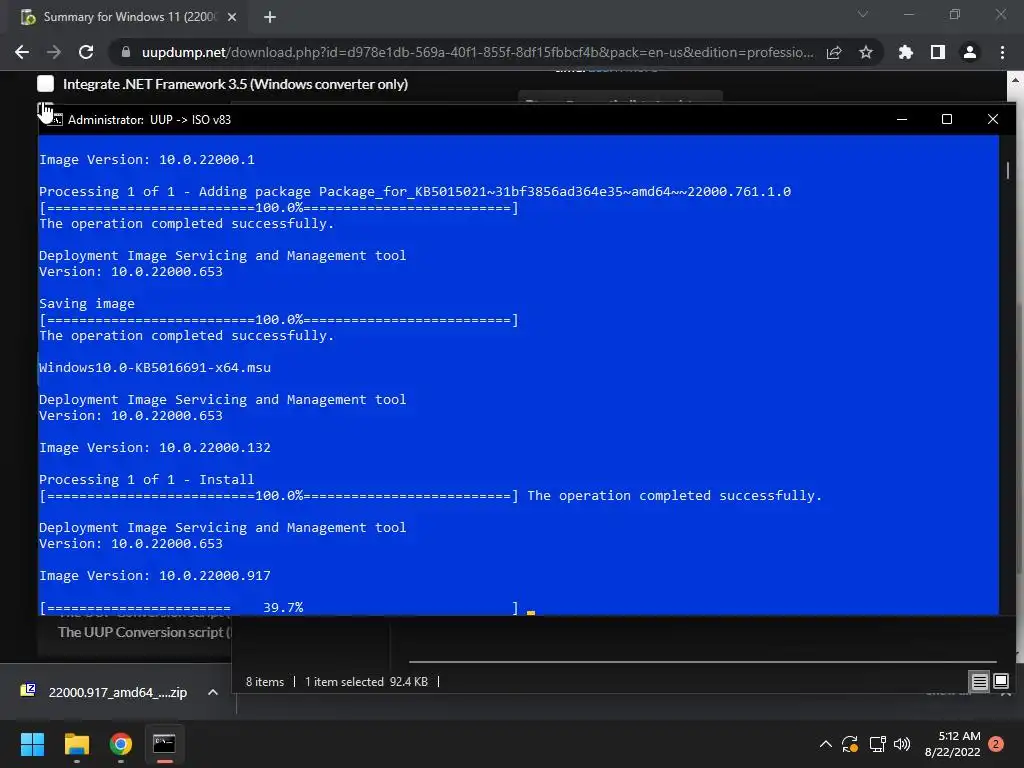Viewport: 1024px width, 768px height.
Task: Click text Image Version: 10.0.22000.917
Action: [155, 576]
